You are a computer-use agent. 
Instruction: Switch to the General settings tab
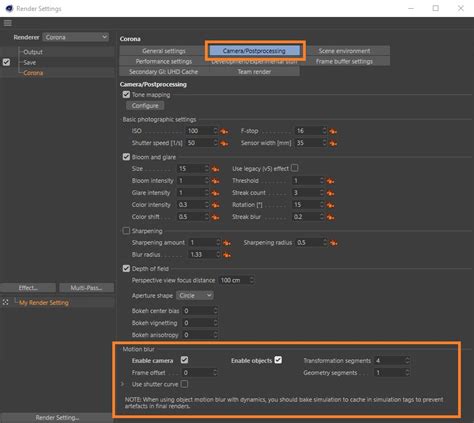[x=164, y=51]
